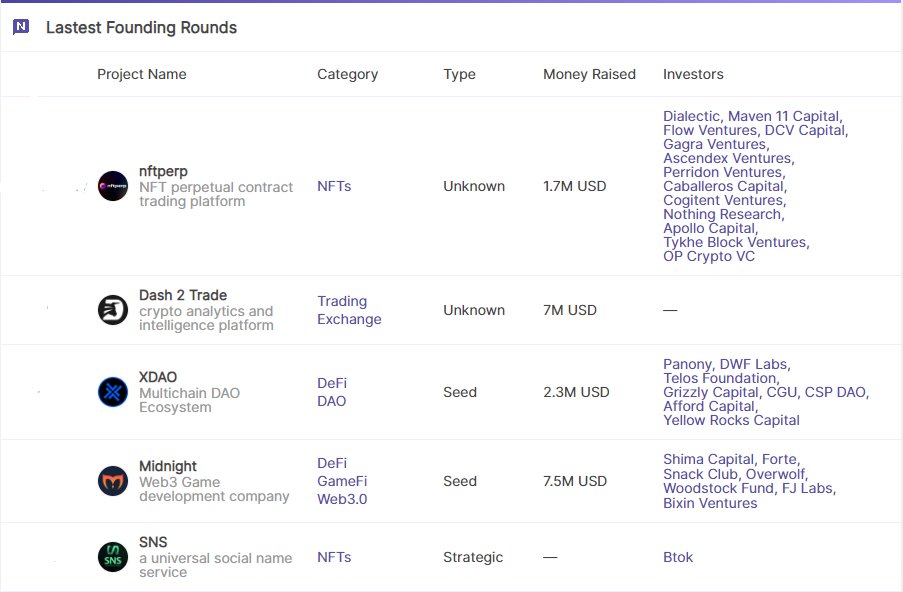Open Caballeros Capital investor link
903x592 pixels.
[723, 186]
